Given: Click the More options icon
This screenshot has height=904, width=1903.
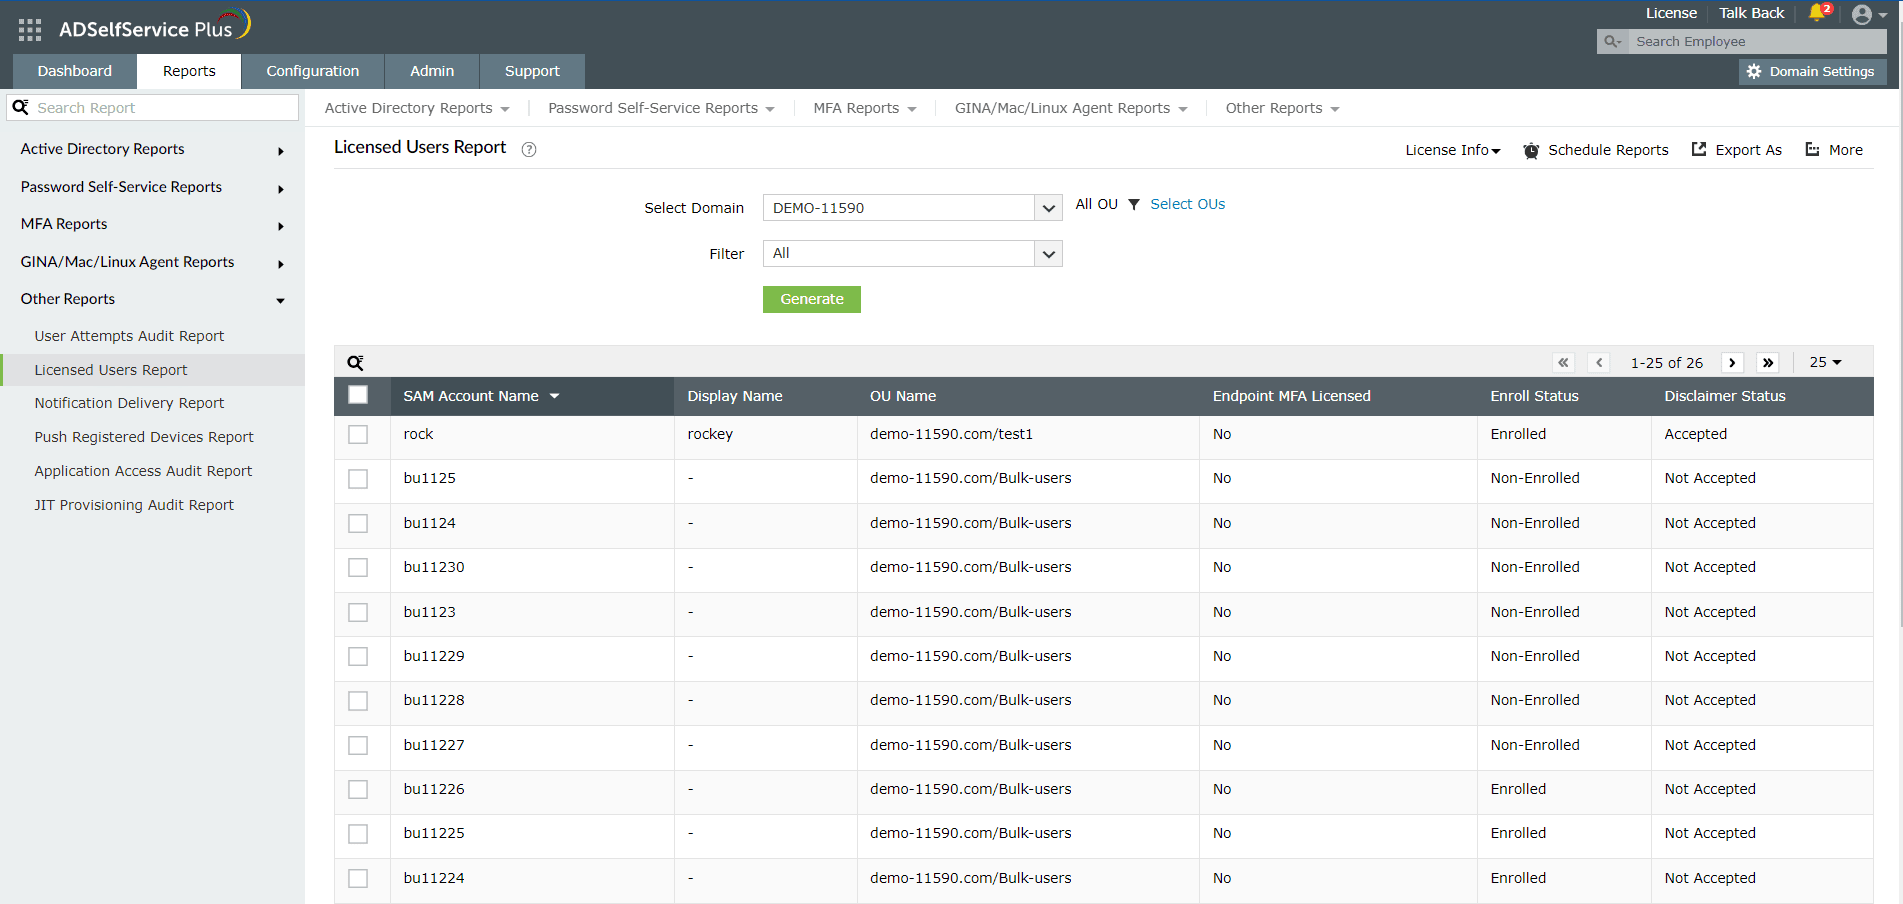Looking at the screenshot, I should [x=1812, y=149].
